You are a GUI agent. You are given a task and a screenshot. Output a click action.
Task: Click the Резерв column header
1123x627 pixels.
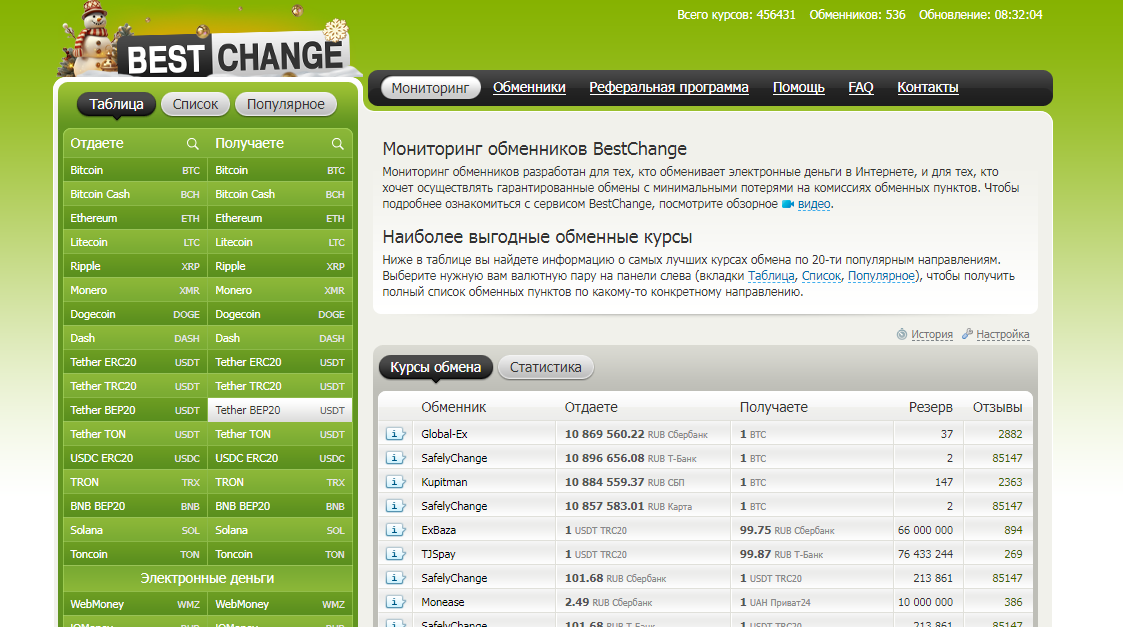(x=930, y=407)
